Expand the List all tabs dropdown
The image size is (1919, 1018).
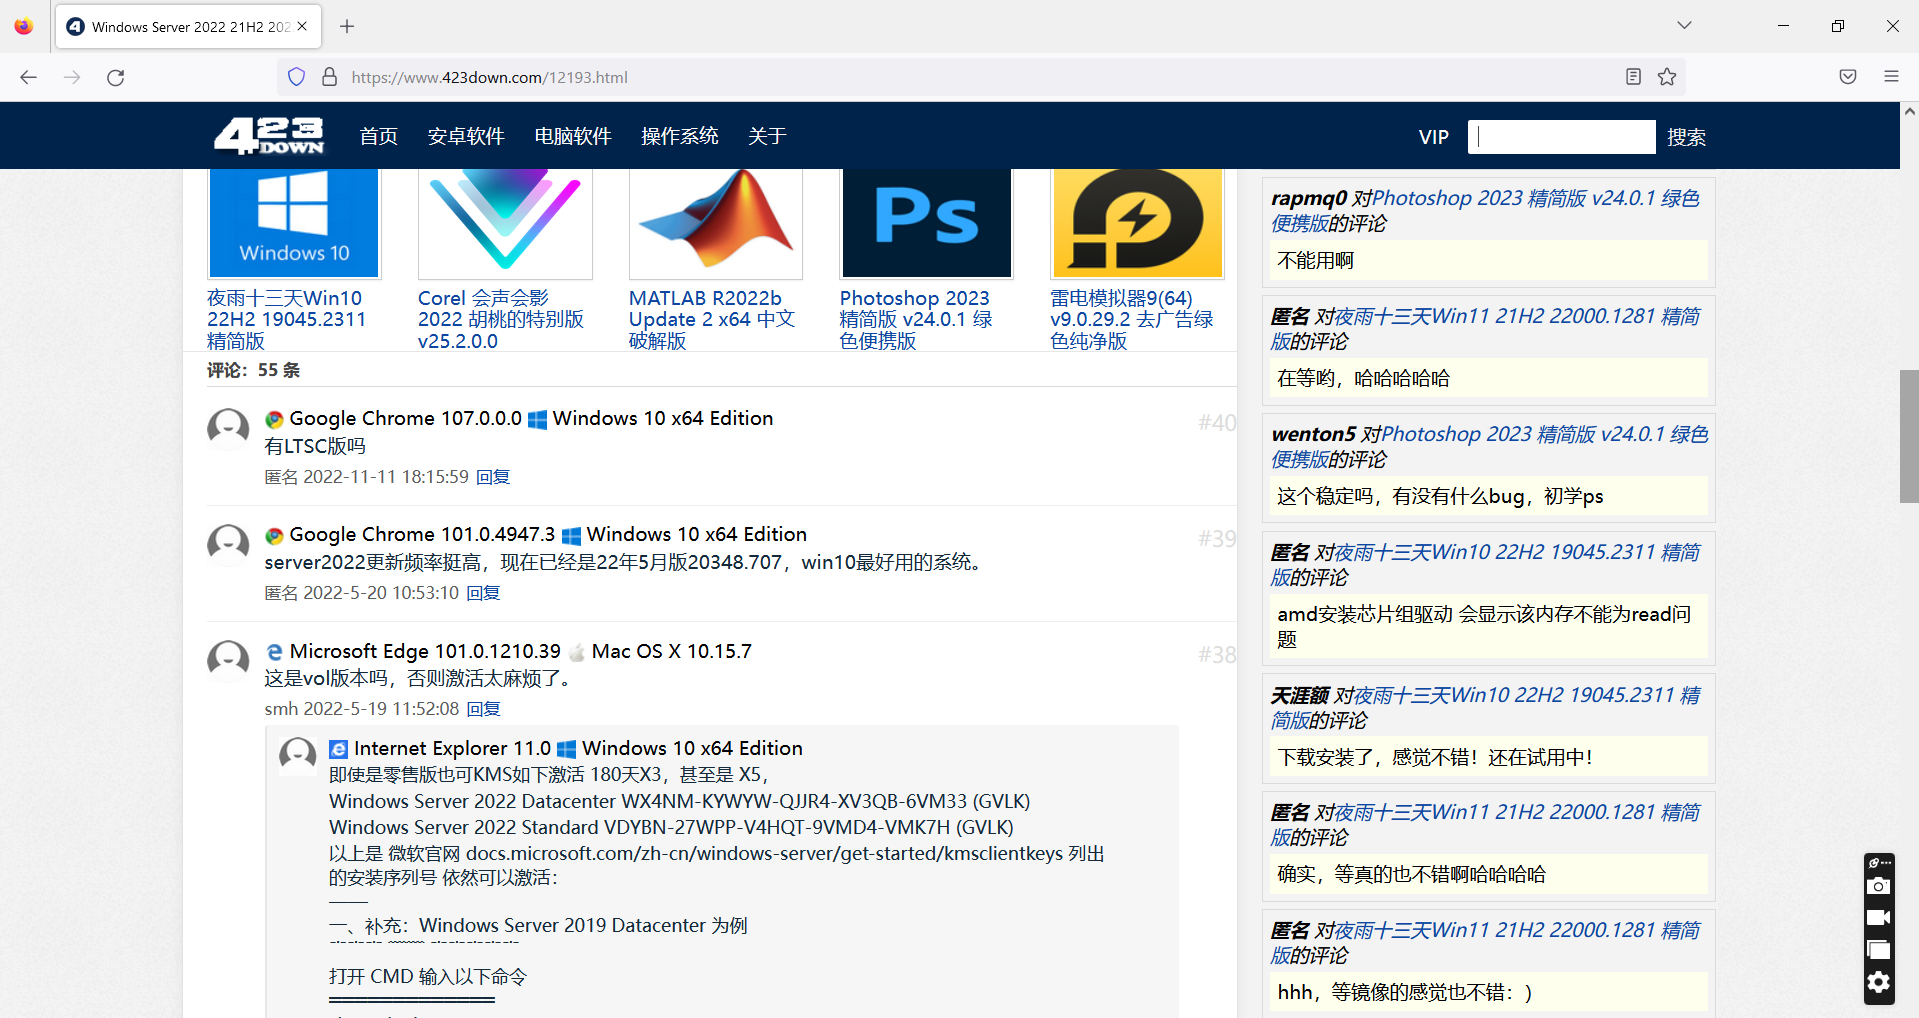pos(1684,25)
